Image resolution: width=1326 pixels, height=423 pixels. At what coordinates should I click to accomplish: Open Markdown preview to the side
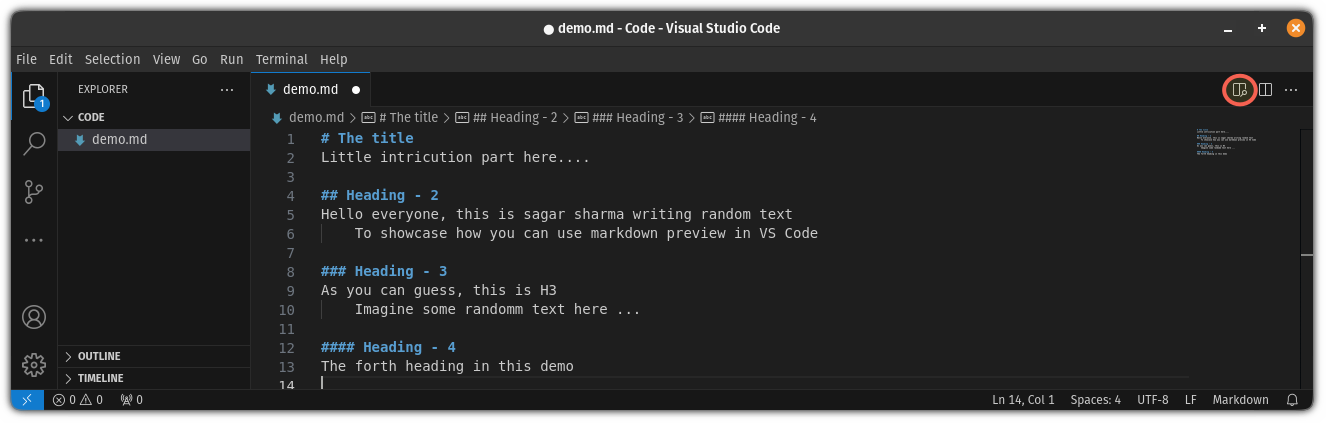[x=1240, y=90]
